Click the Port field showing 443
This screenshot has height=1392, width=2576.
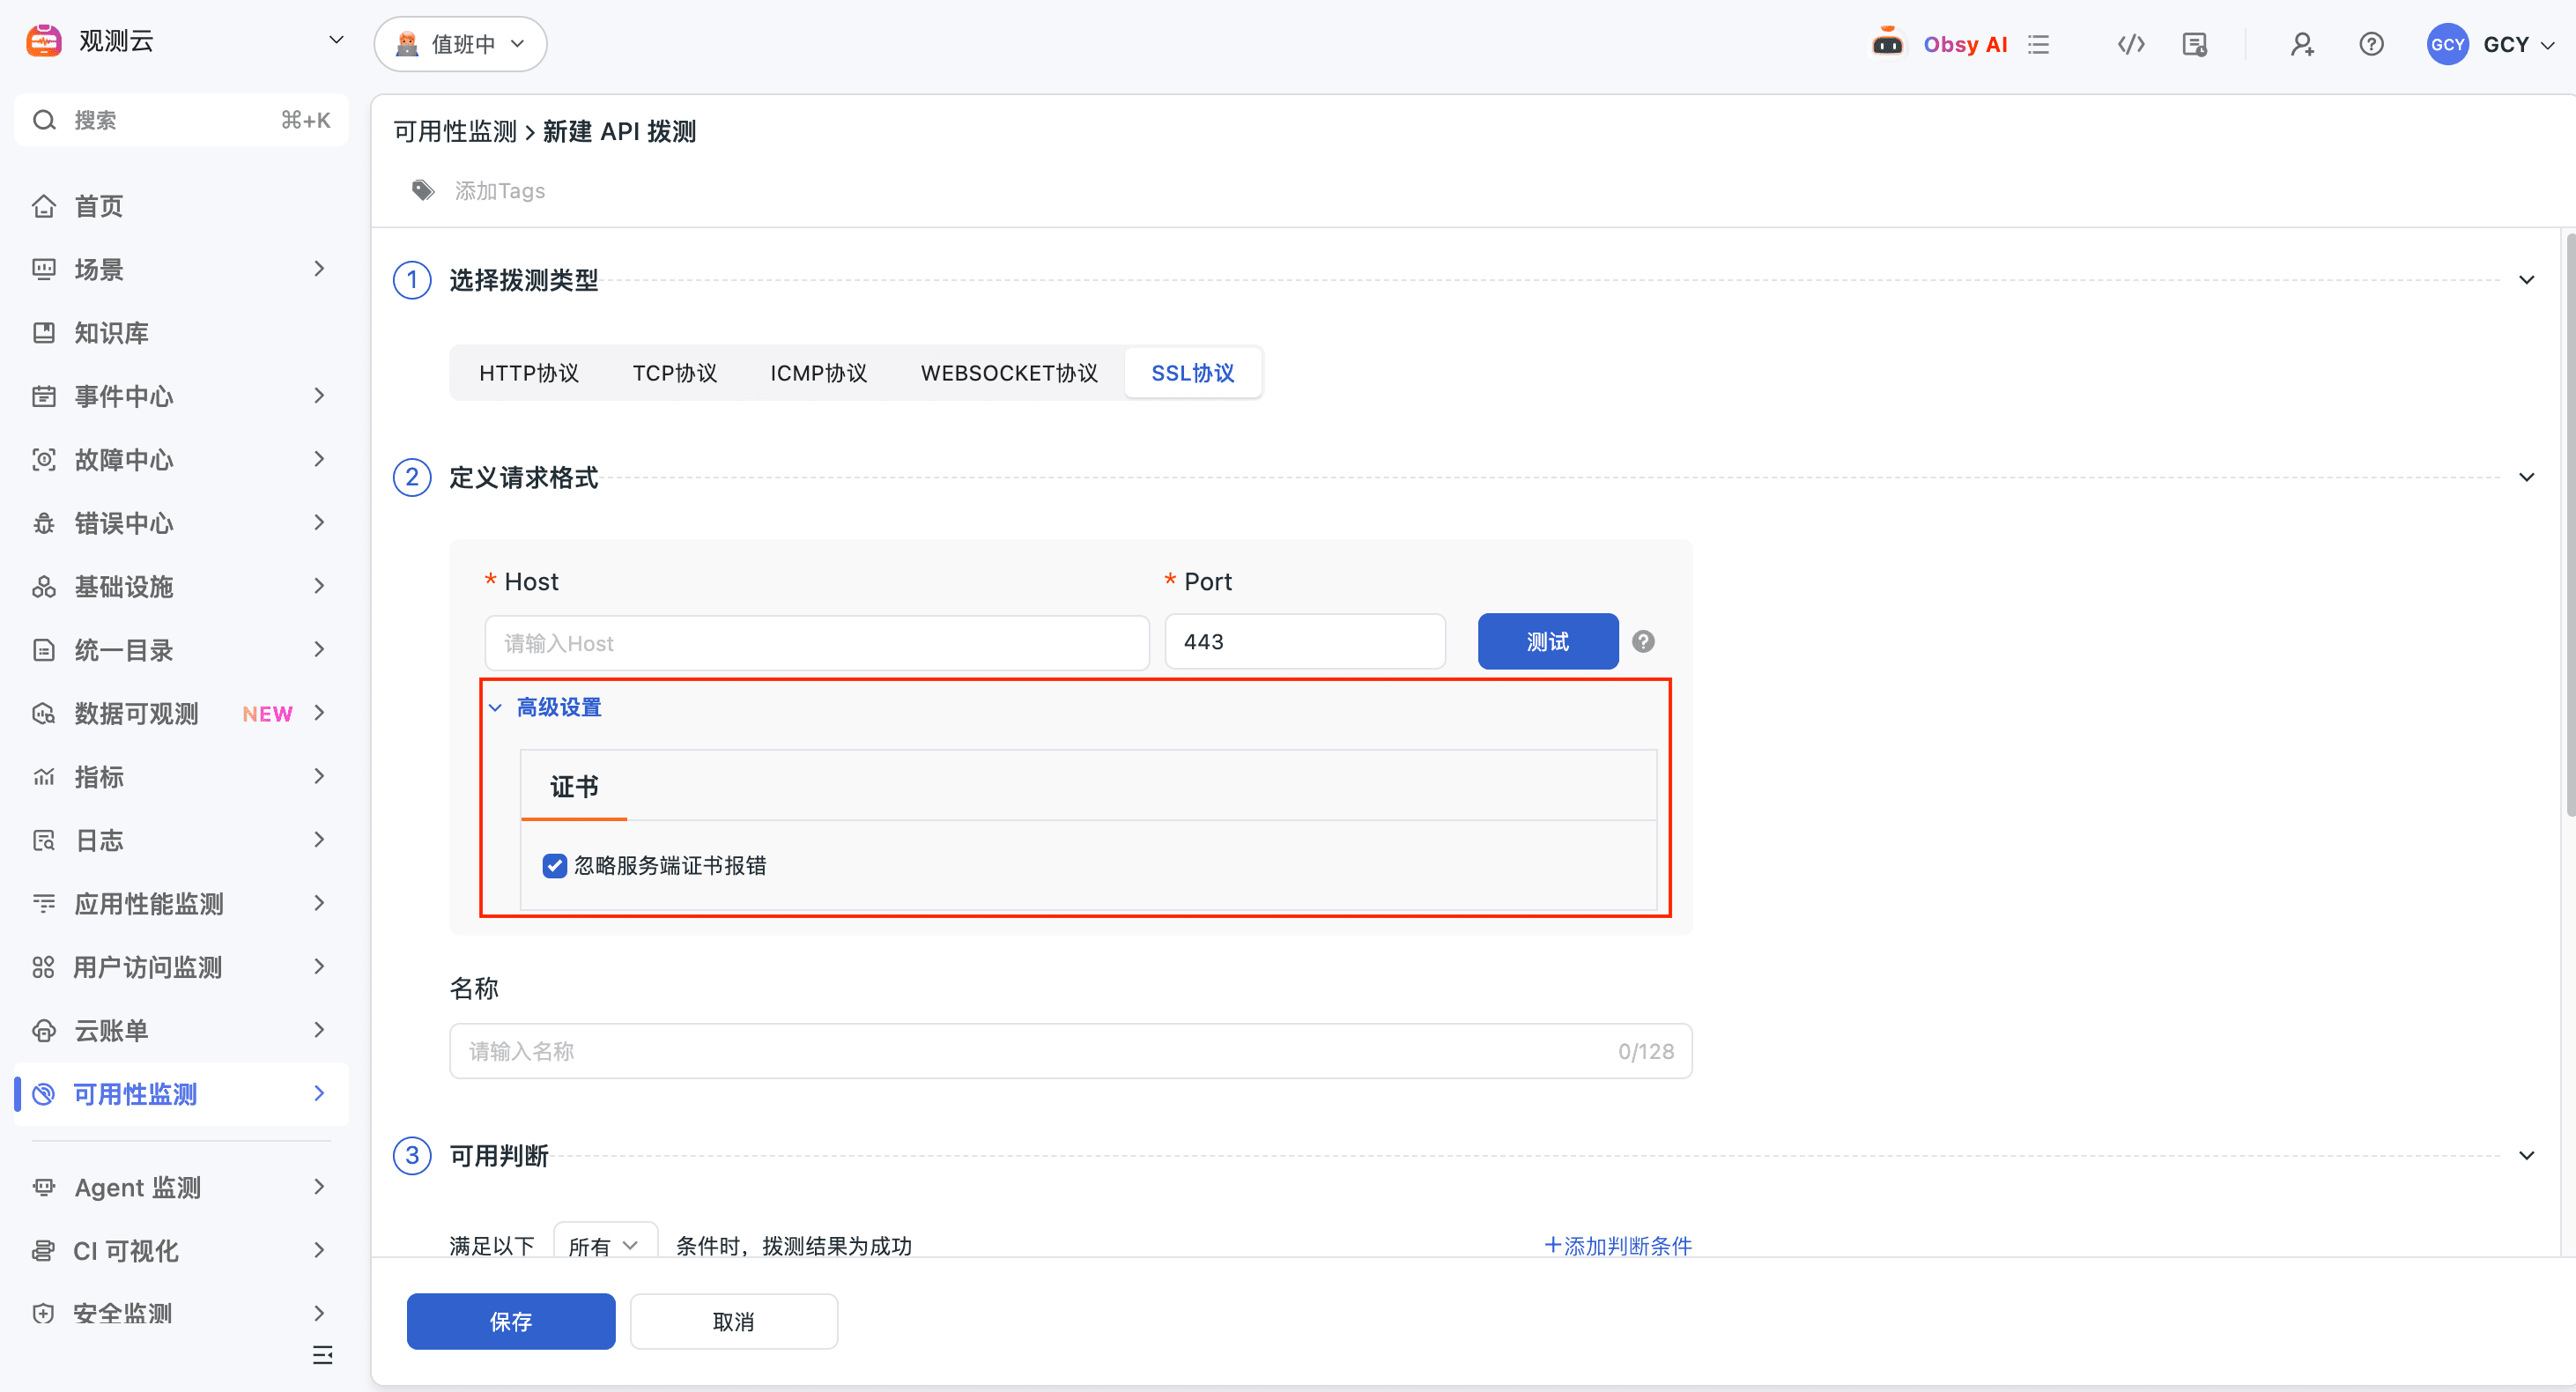(1304, 641)
